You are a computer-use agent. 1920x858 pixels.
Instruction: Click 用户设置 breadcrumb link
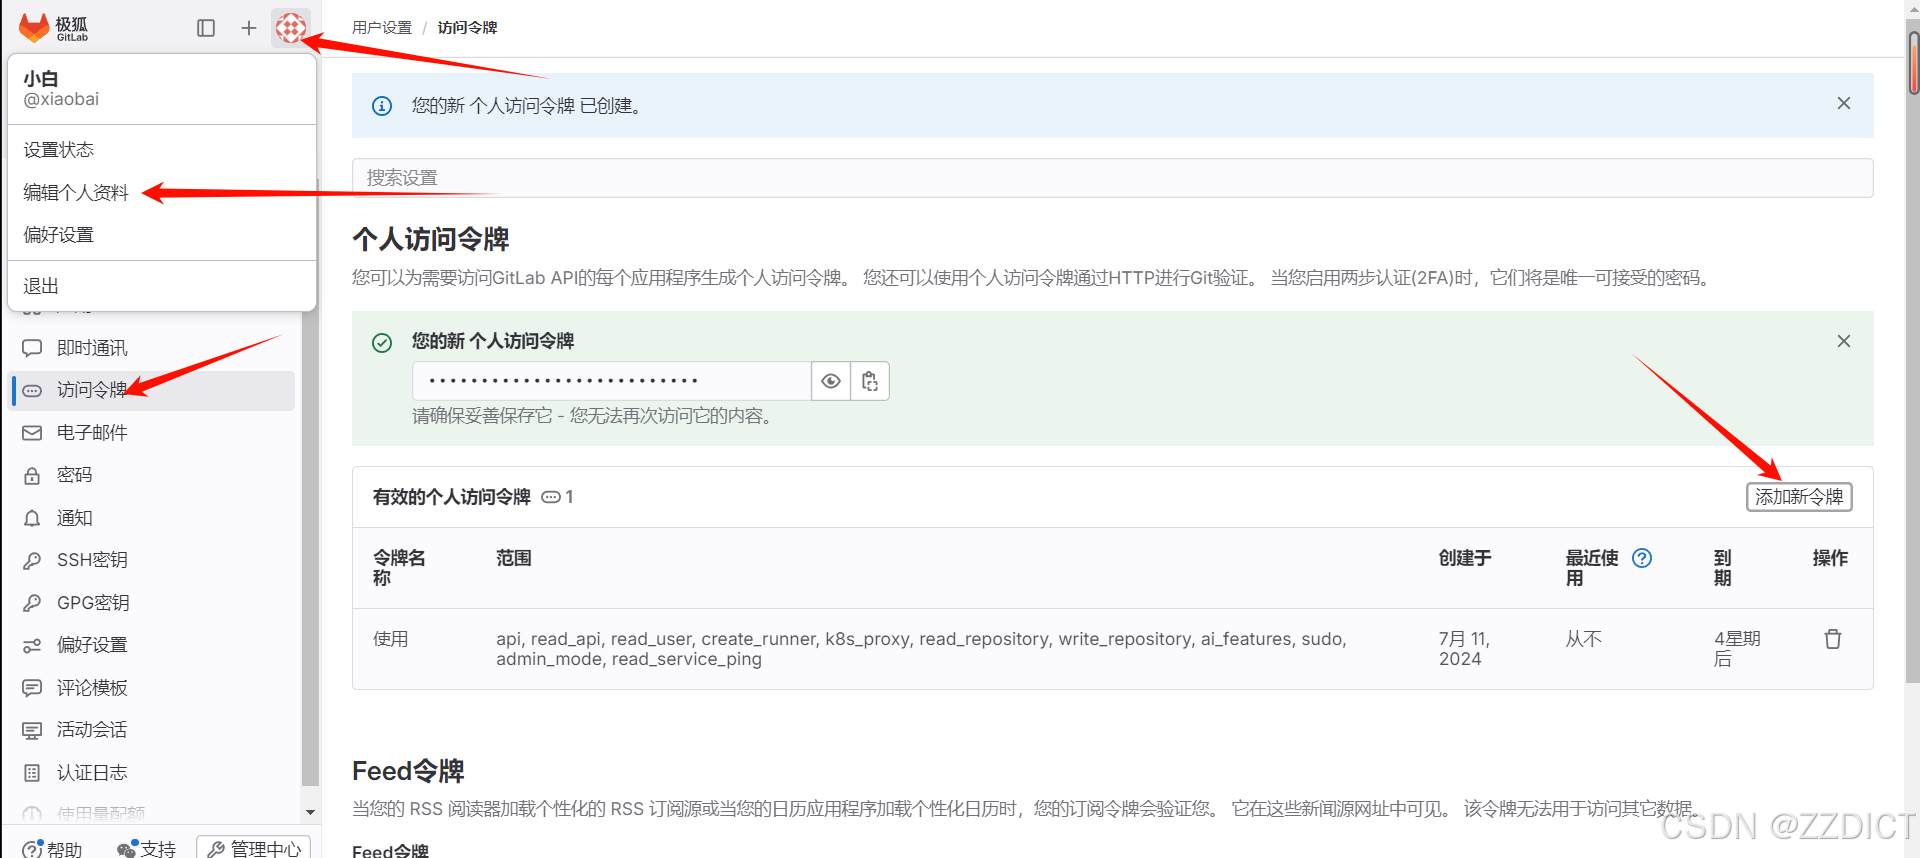tap(382, 28)
